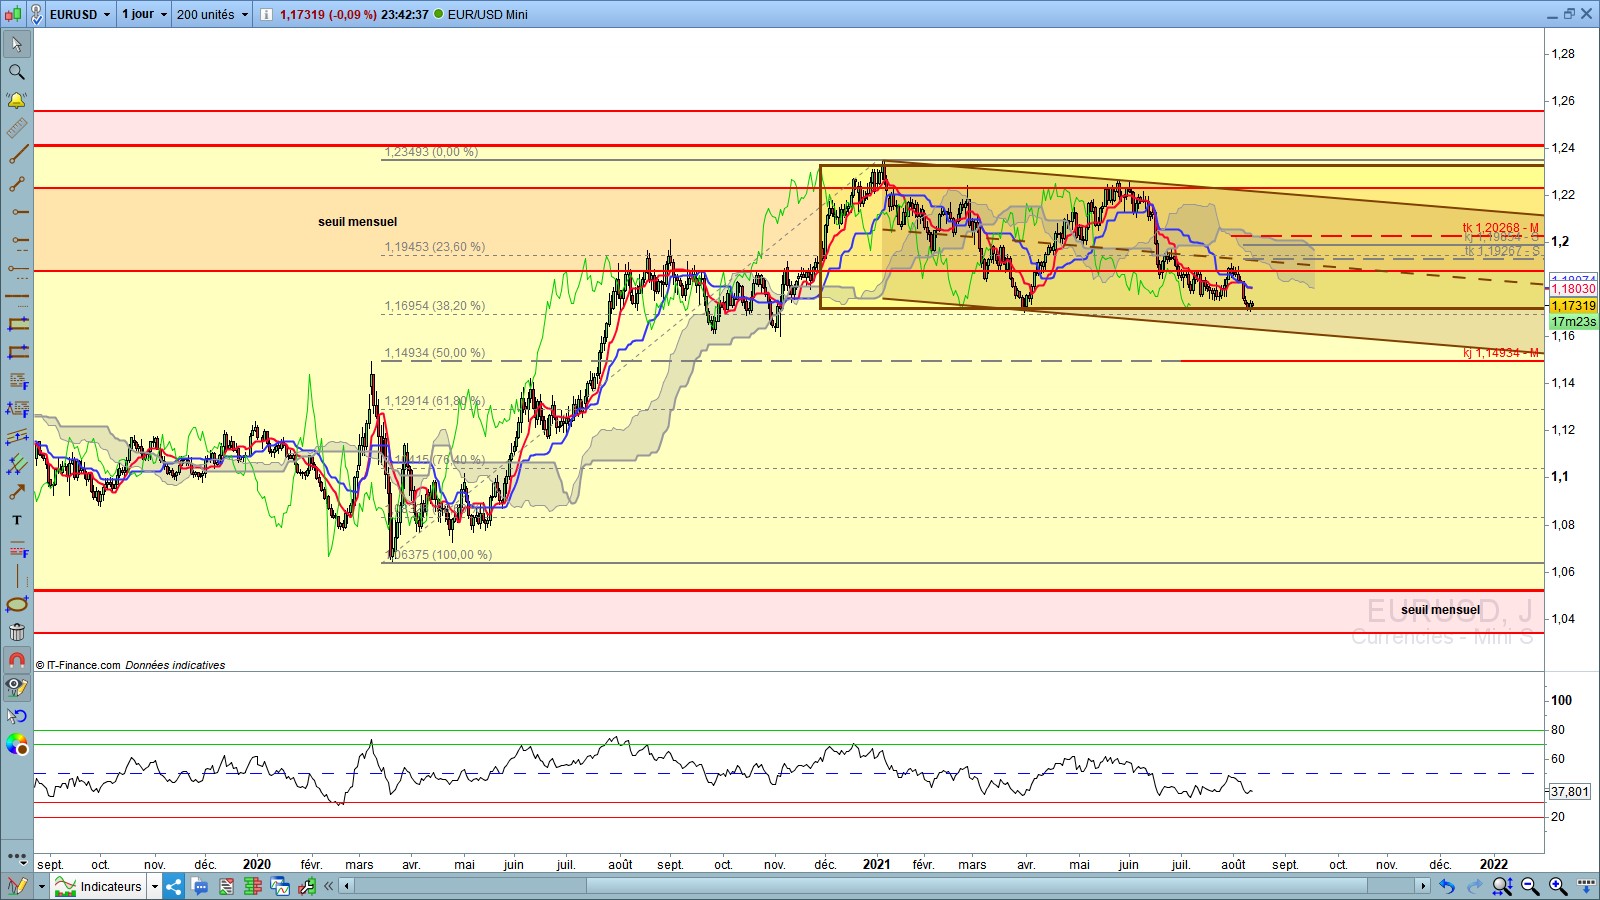Screen dimensions: 1600x900
Task: Open the alert bell tool
Action: click(x=17, y=100)
